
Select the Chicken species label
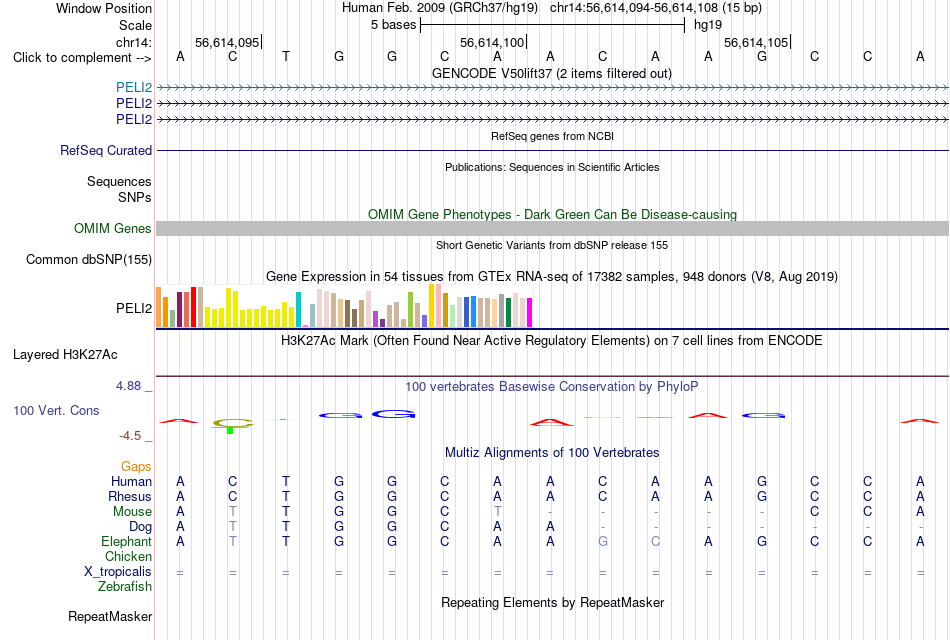tap(128, 556)
